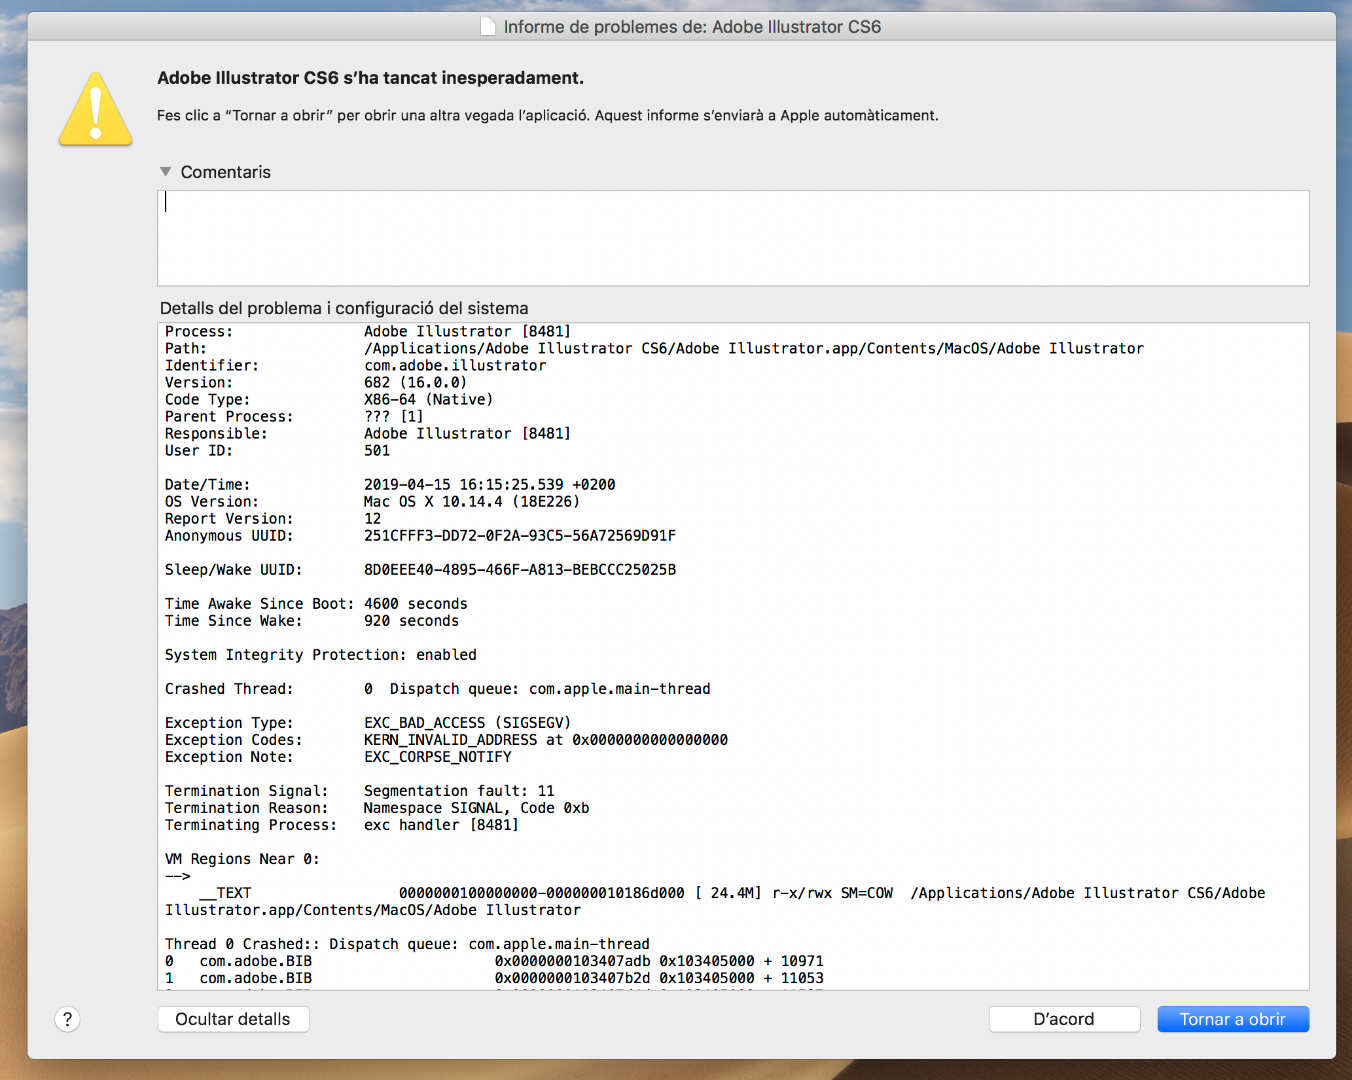
Task: Click the 'System Integrity Protection: enabled' line
Action: [321, 655]
